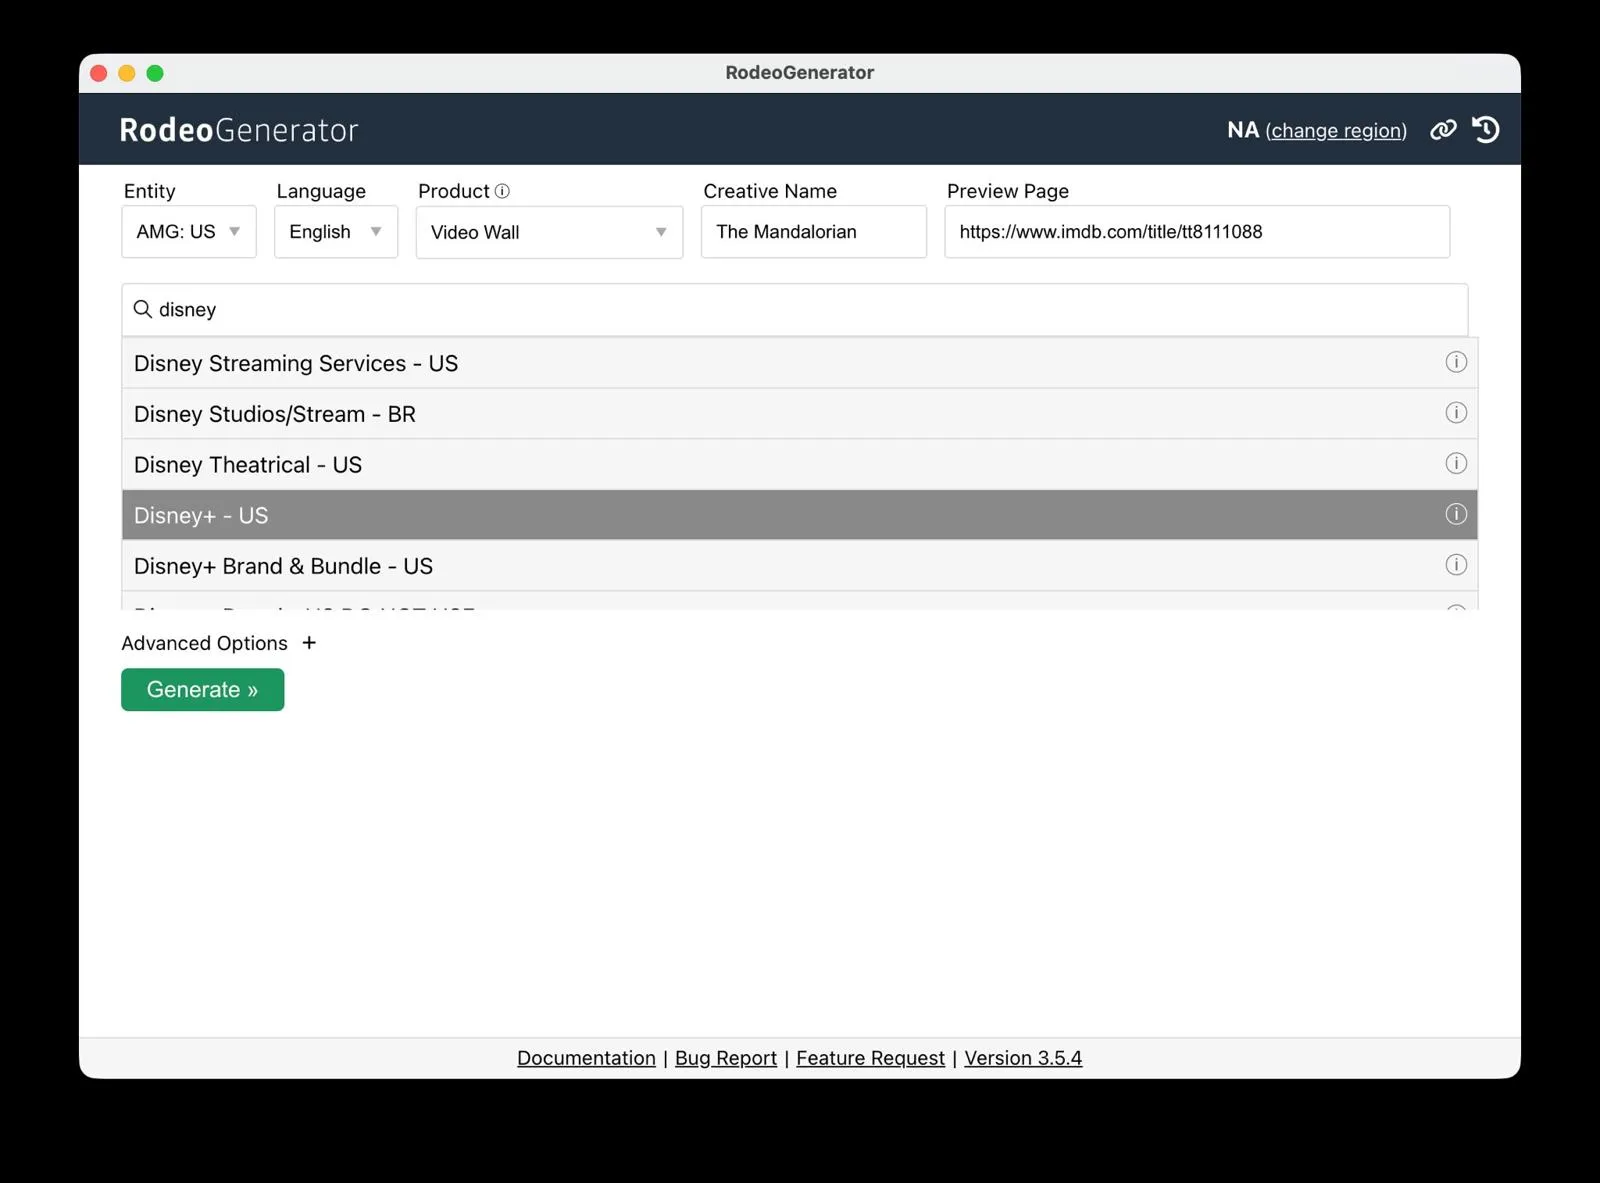
Task: Choose Disney+ Brand & Bundle - US
Action: point(800,566)
